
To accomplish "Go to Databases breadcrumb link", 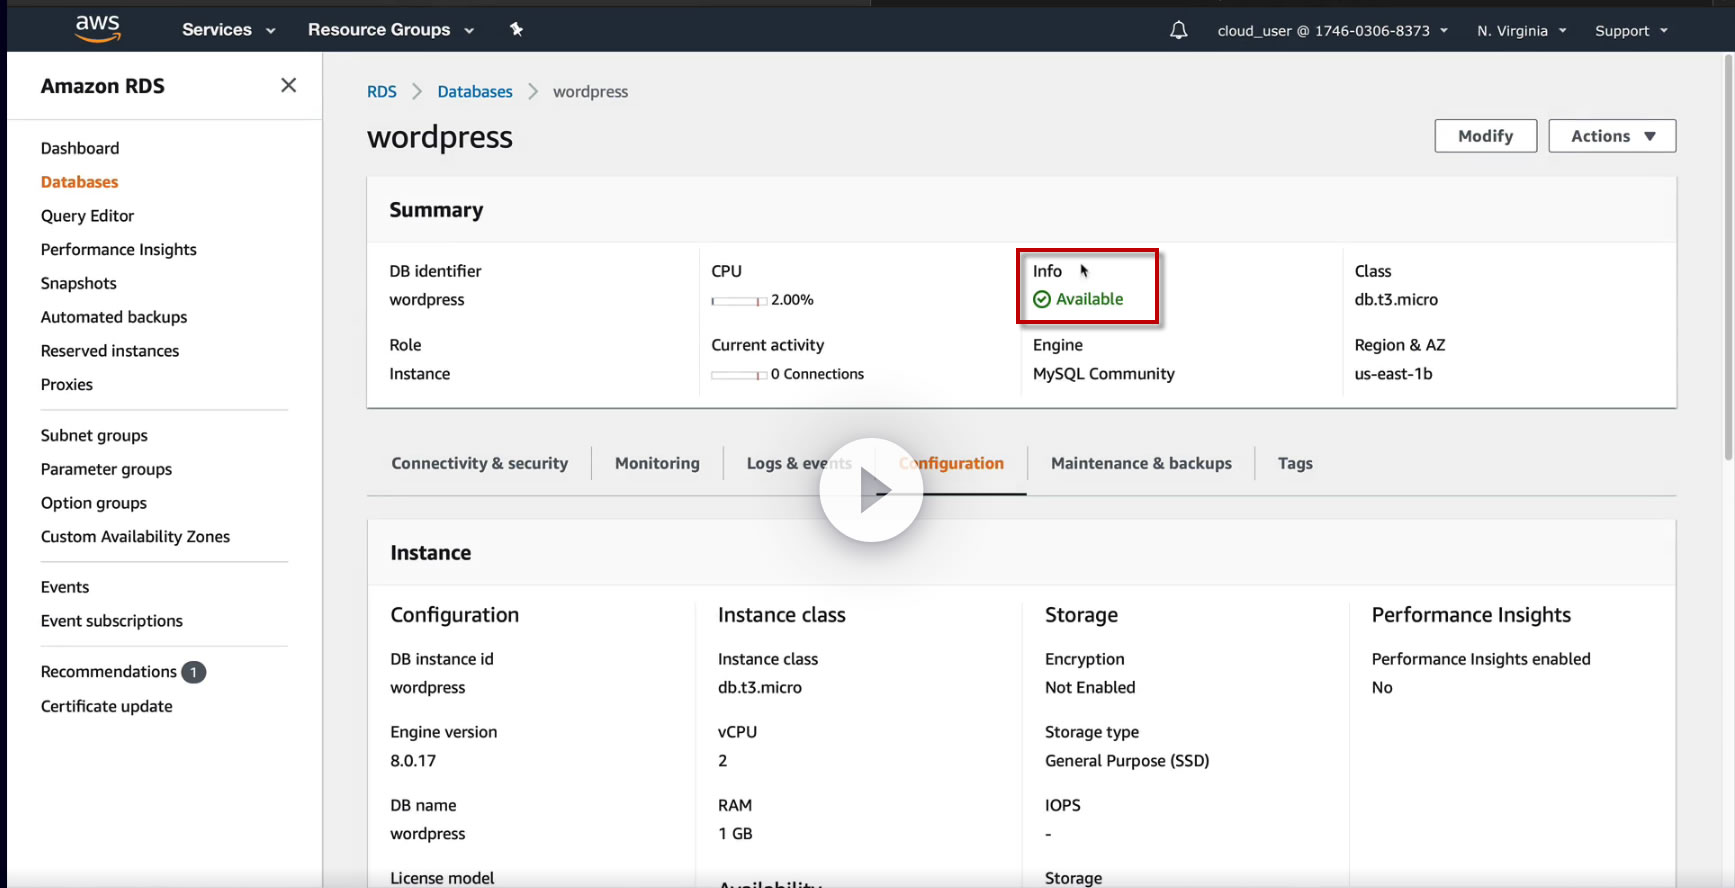I will pos(475,92).
